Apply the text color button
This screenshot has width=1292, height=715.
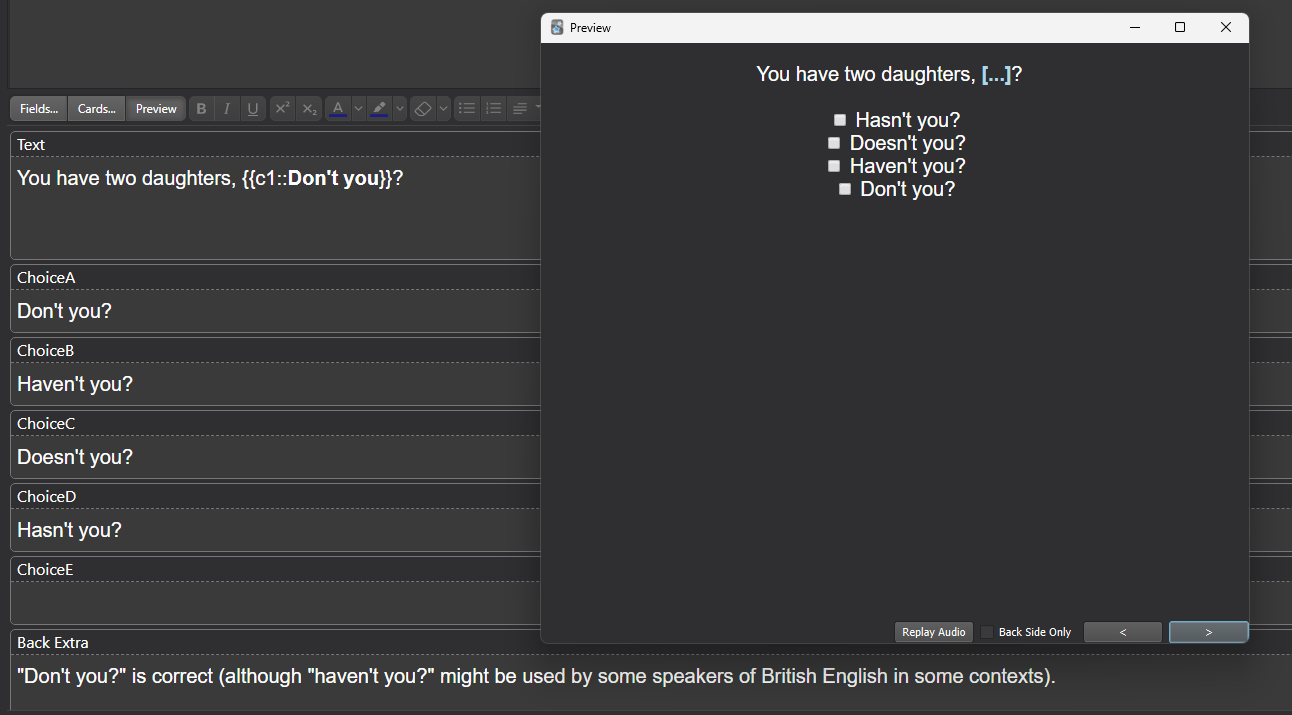tap(338, 109)
